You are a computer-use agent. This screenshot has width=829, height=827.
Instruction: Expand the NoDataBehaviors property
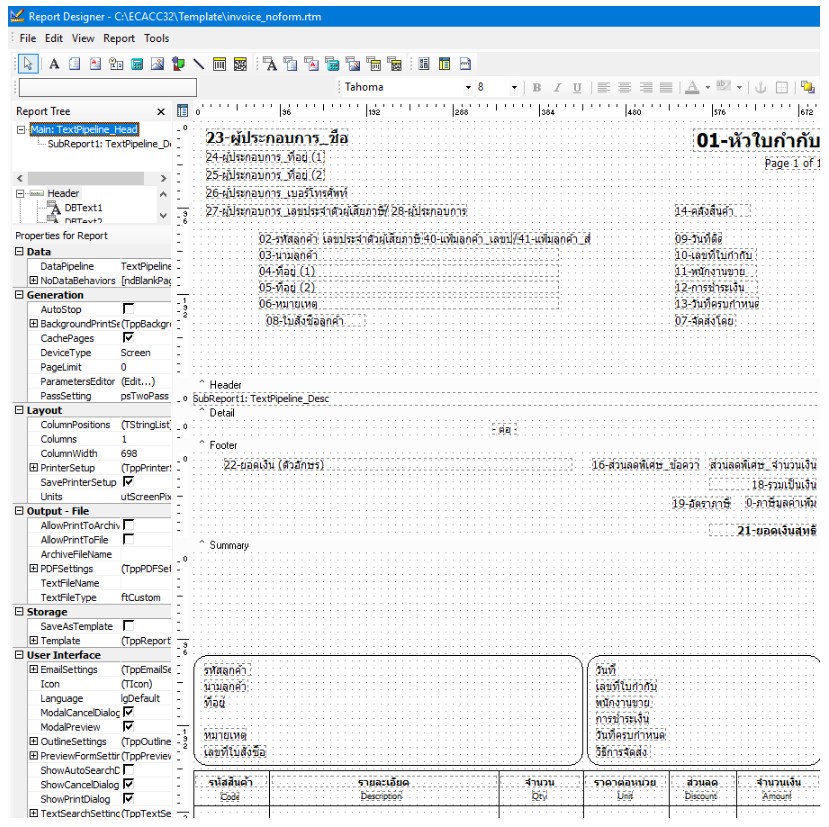[x=33, y=280]
